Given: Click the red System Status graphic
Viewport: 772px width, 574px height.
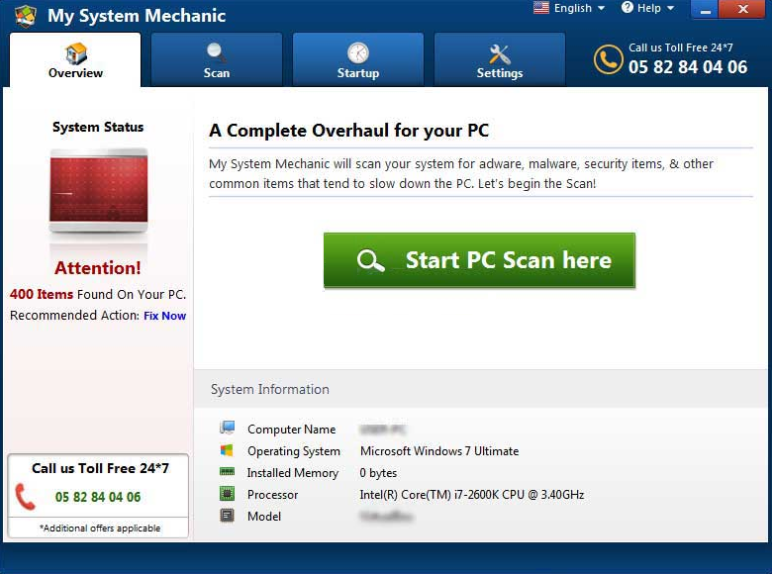Looking at the screenshot, I should point(98,190).
